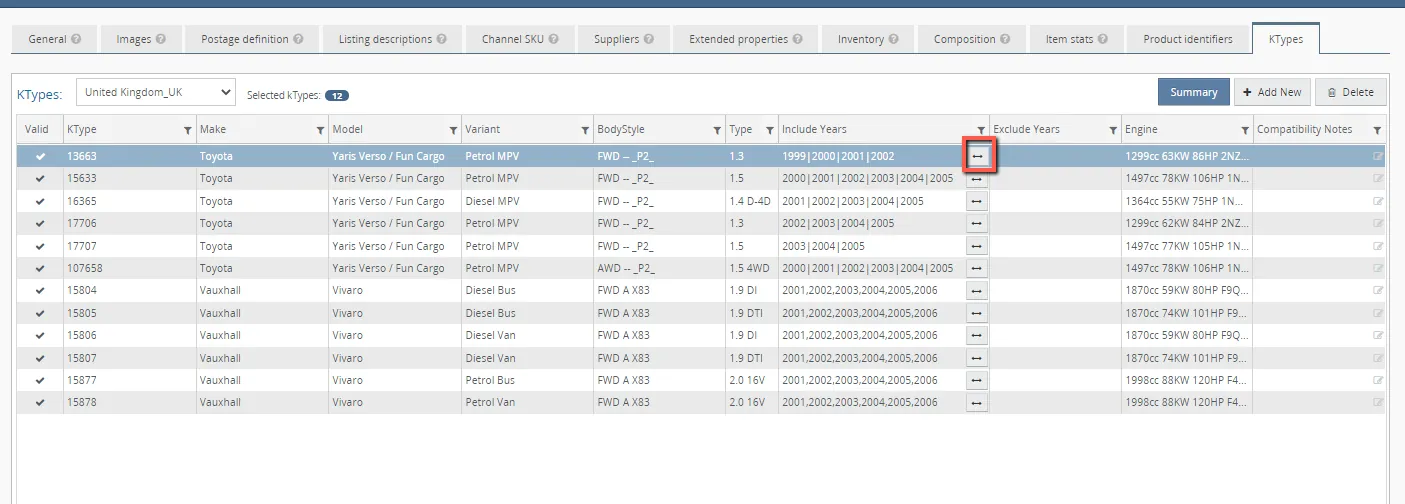Open the year range editor for KType 16365
Screen dimensions: 1405x504
click(977, 201)
